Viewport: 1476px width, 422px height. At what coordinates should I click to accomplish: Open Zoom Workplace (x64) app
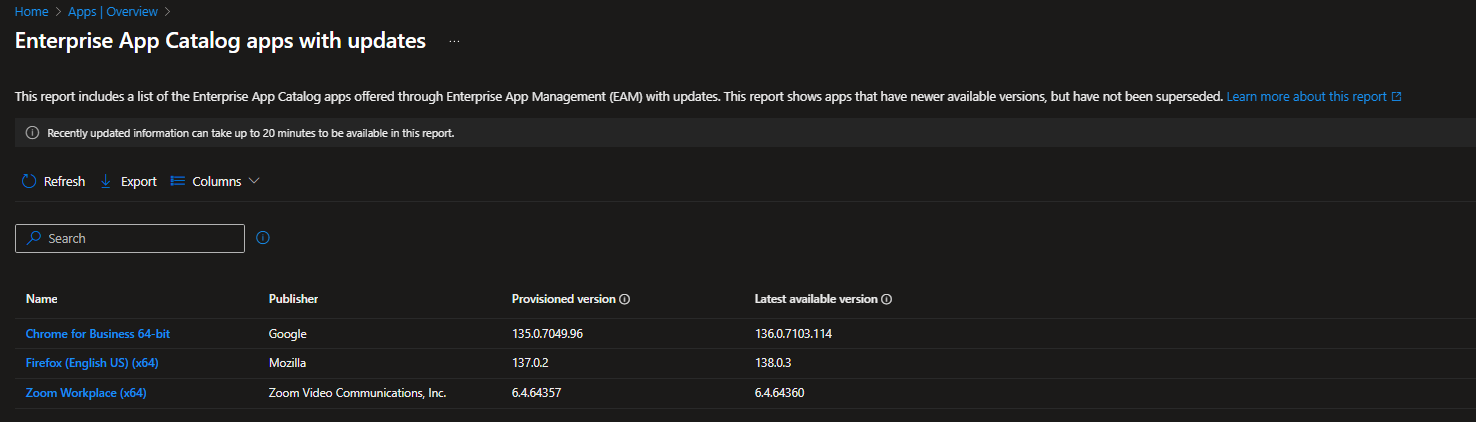86,393
